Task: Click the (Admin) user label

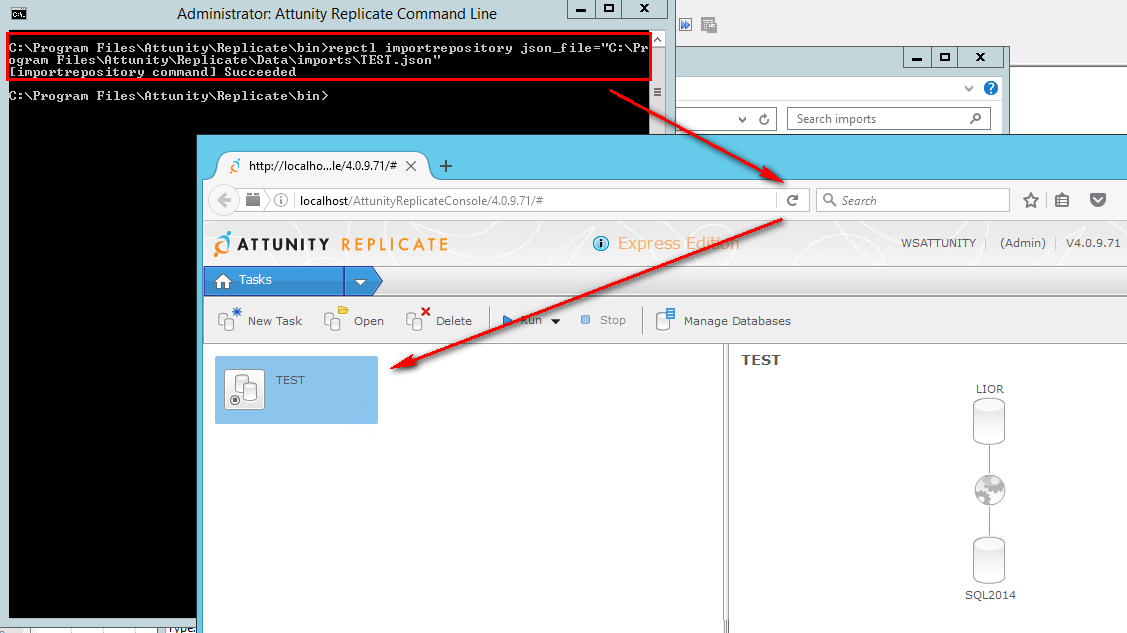Action: coord(1022,243)
